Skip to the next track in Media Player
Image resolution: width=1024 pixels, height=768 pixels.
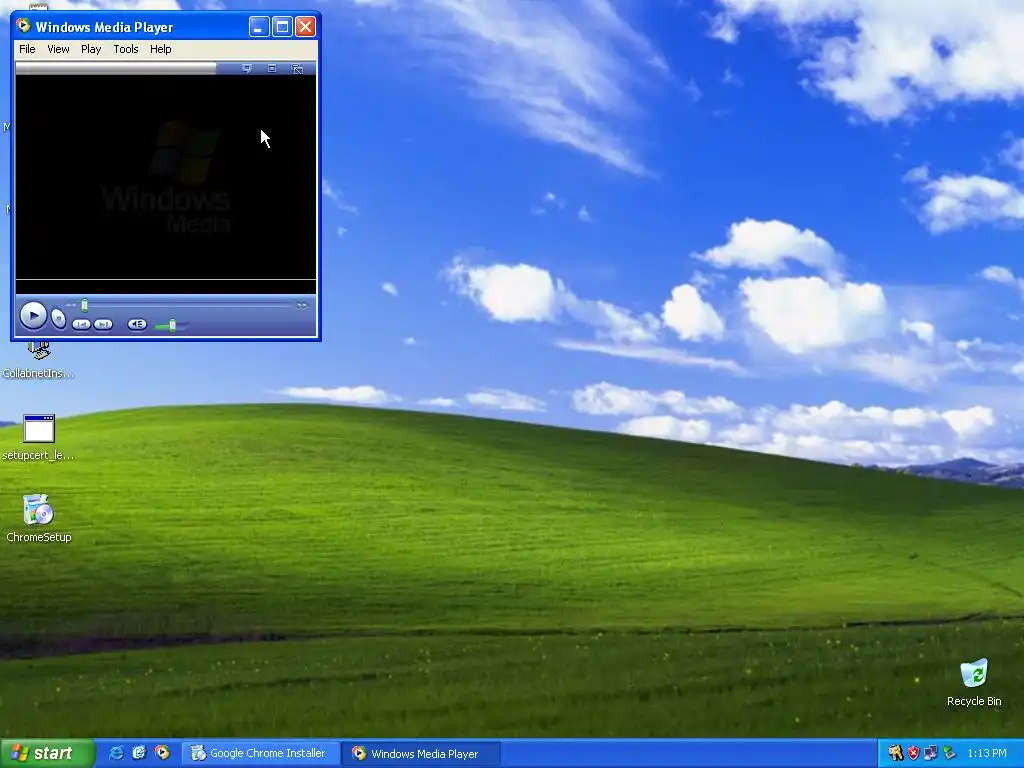[103, 324]
